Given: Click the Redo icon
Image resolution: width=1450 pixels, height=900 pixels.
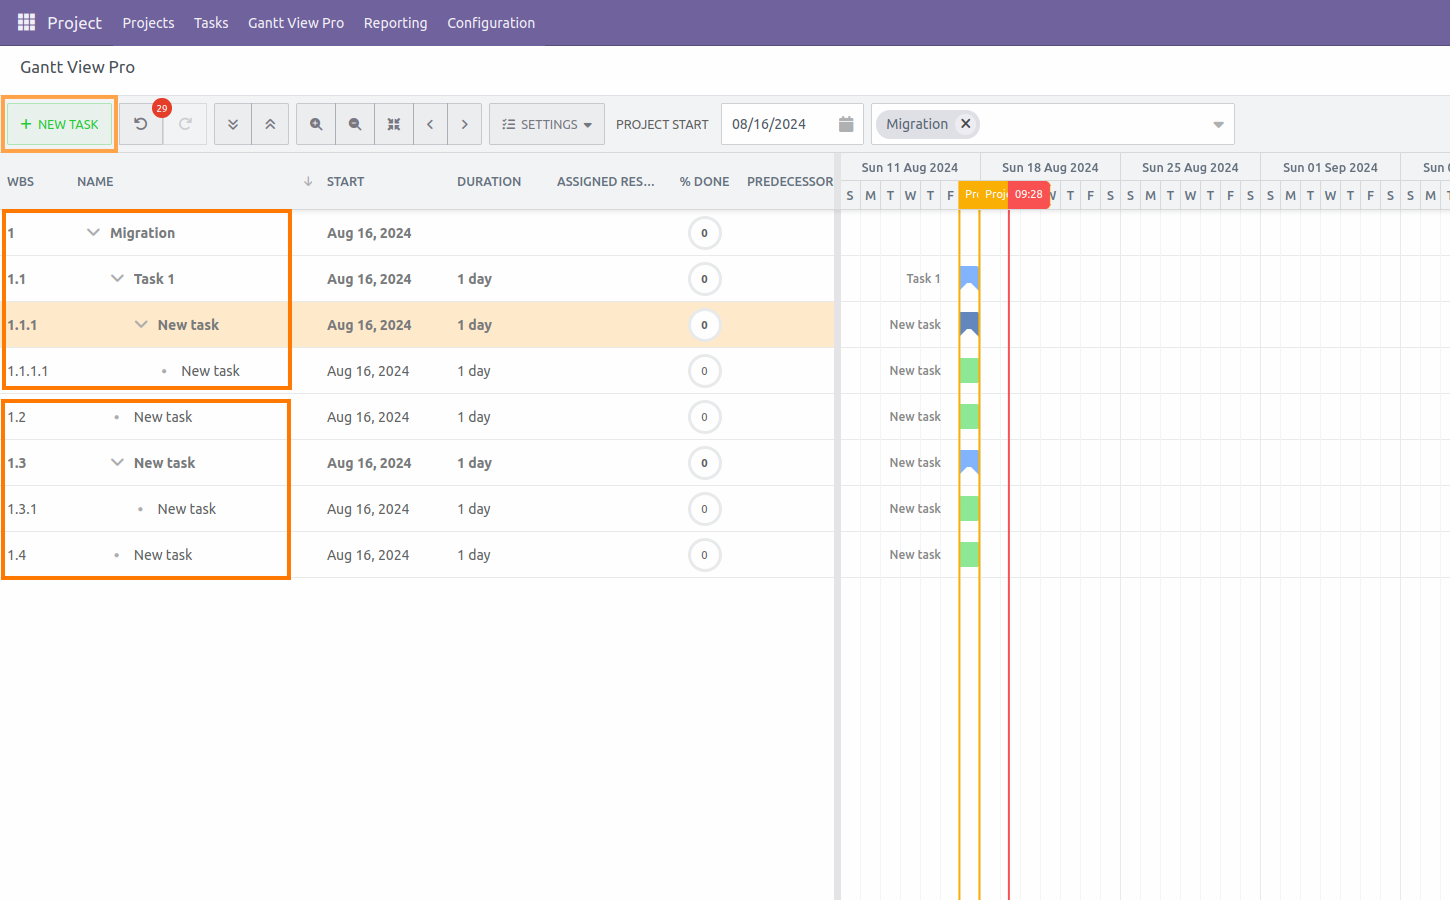Looking at the screenshot, I should (185, 123).
